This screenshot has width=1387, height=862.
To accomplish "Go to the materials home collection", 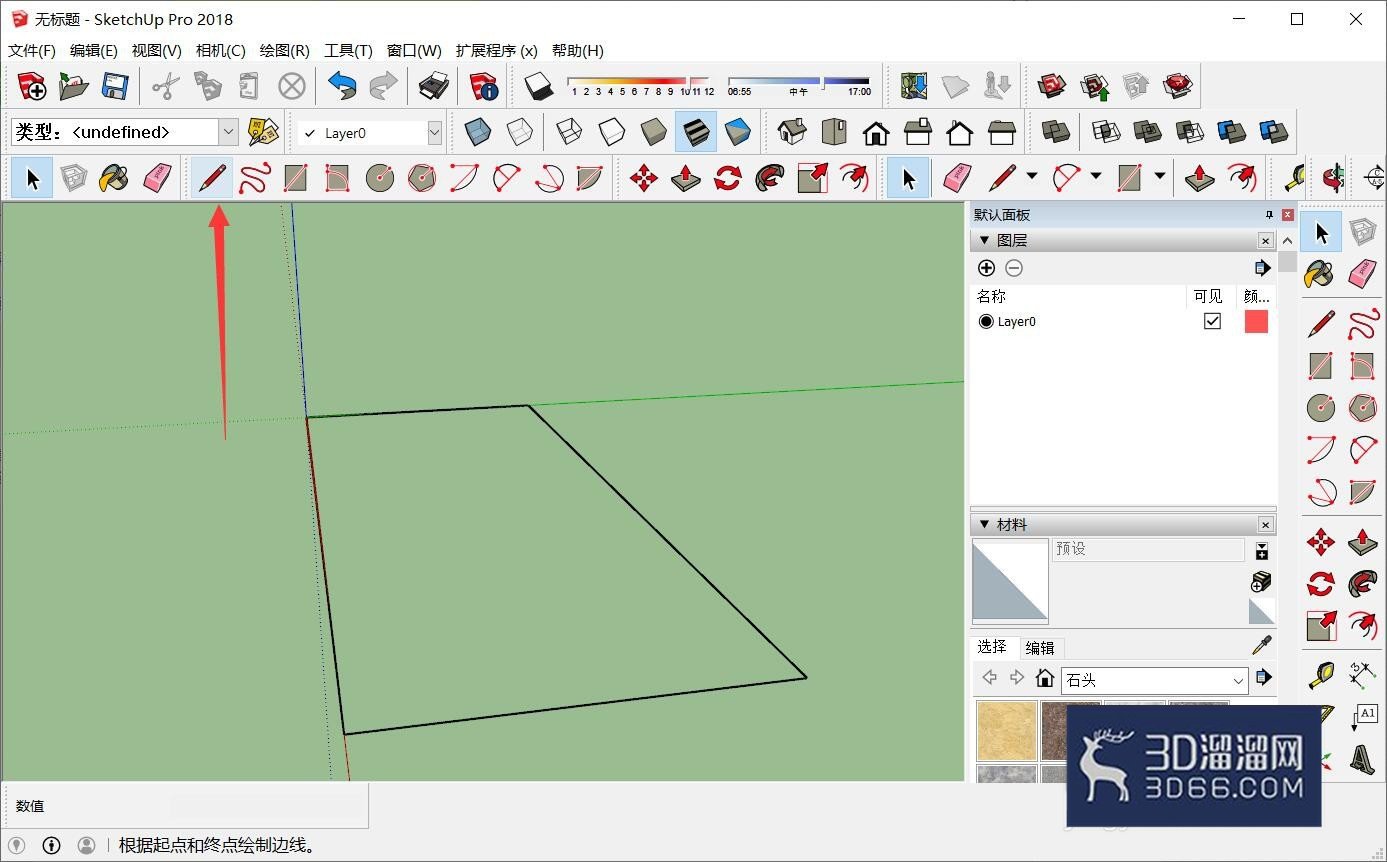I will coord(1045,678).
